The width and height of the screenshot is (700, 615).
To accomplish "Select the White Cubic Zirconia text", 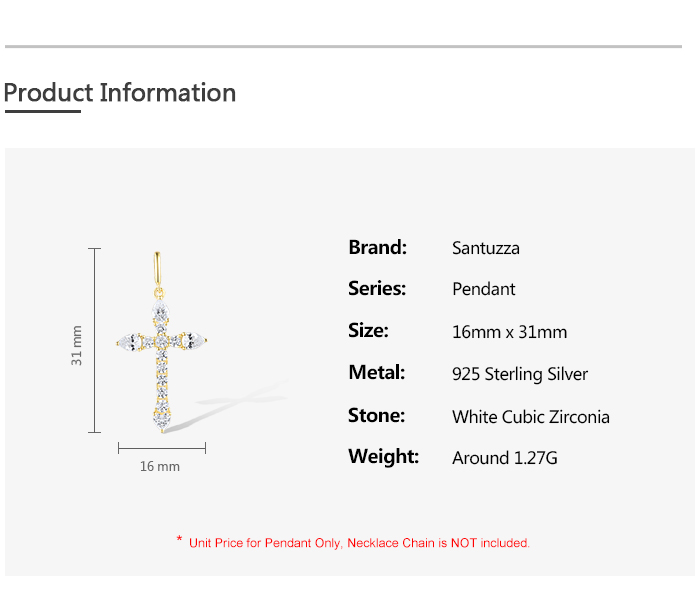I will click(x=531, y=417).
